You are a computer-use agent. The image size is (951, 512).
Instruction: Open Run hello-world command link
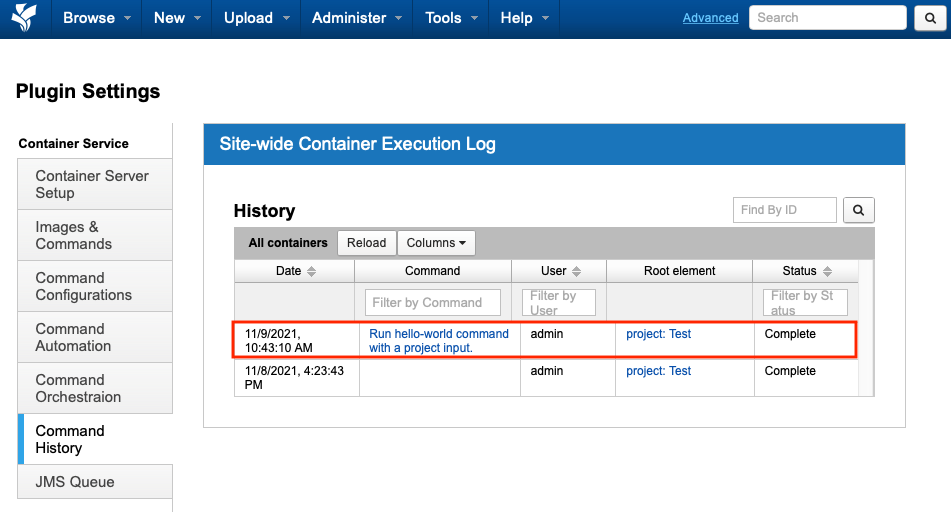pos(438,340)
